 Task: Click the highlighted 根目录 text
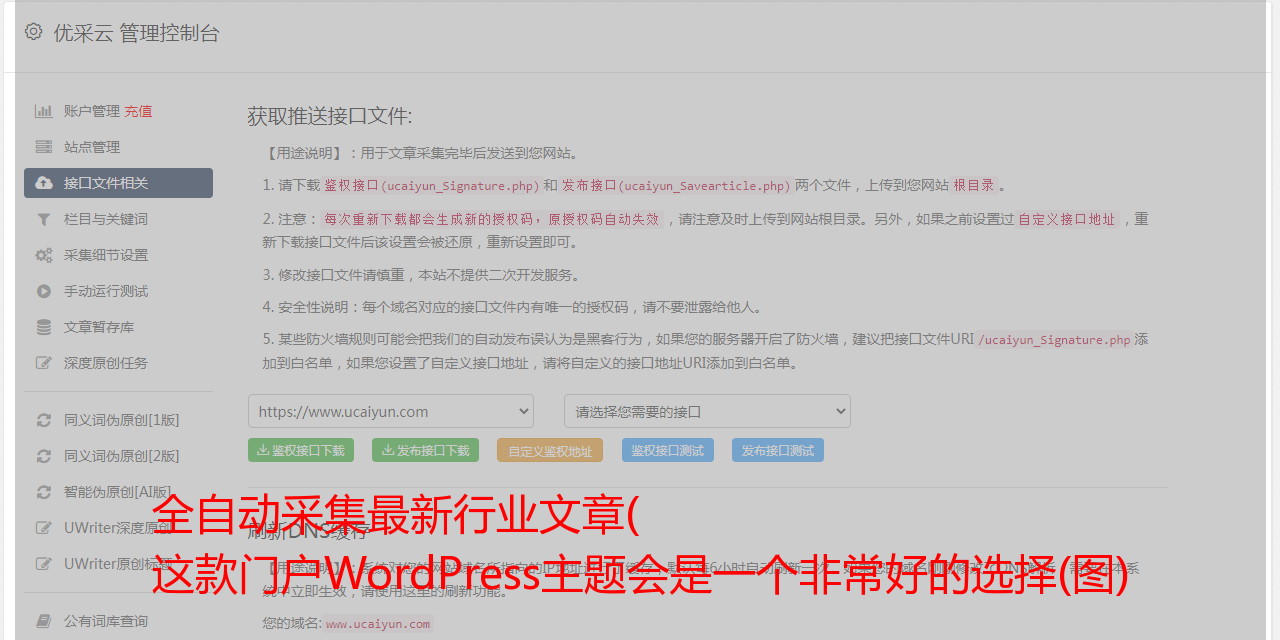pyautogui.click(x=974, y=185)
